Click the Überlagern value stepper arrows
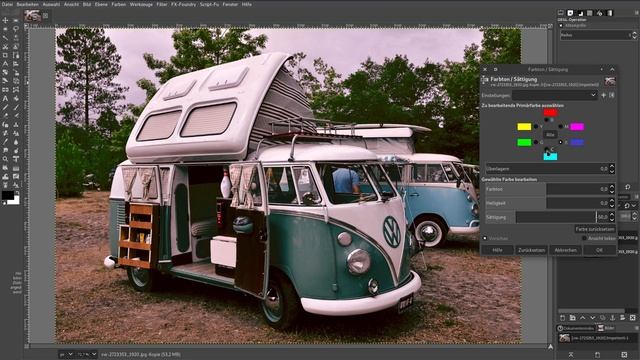This screenshot has height=360, width=640. pyautogui.click(x=611, y=169)
